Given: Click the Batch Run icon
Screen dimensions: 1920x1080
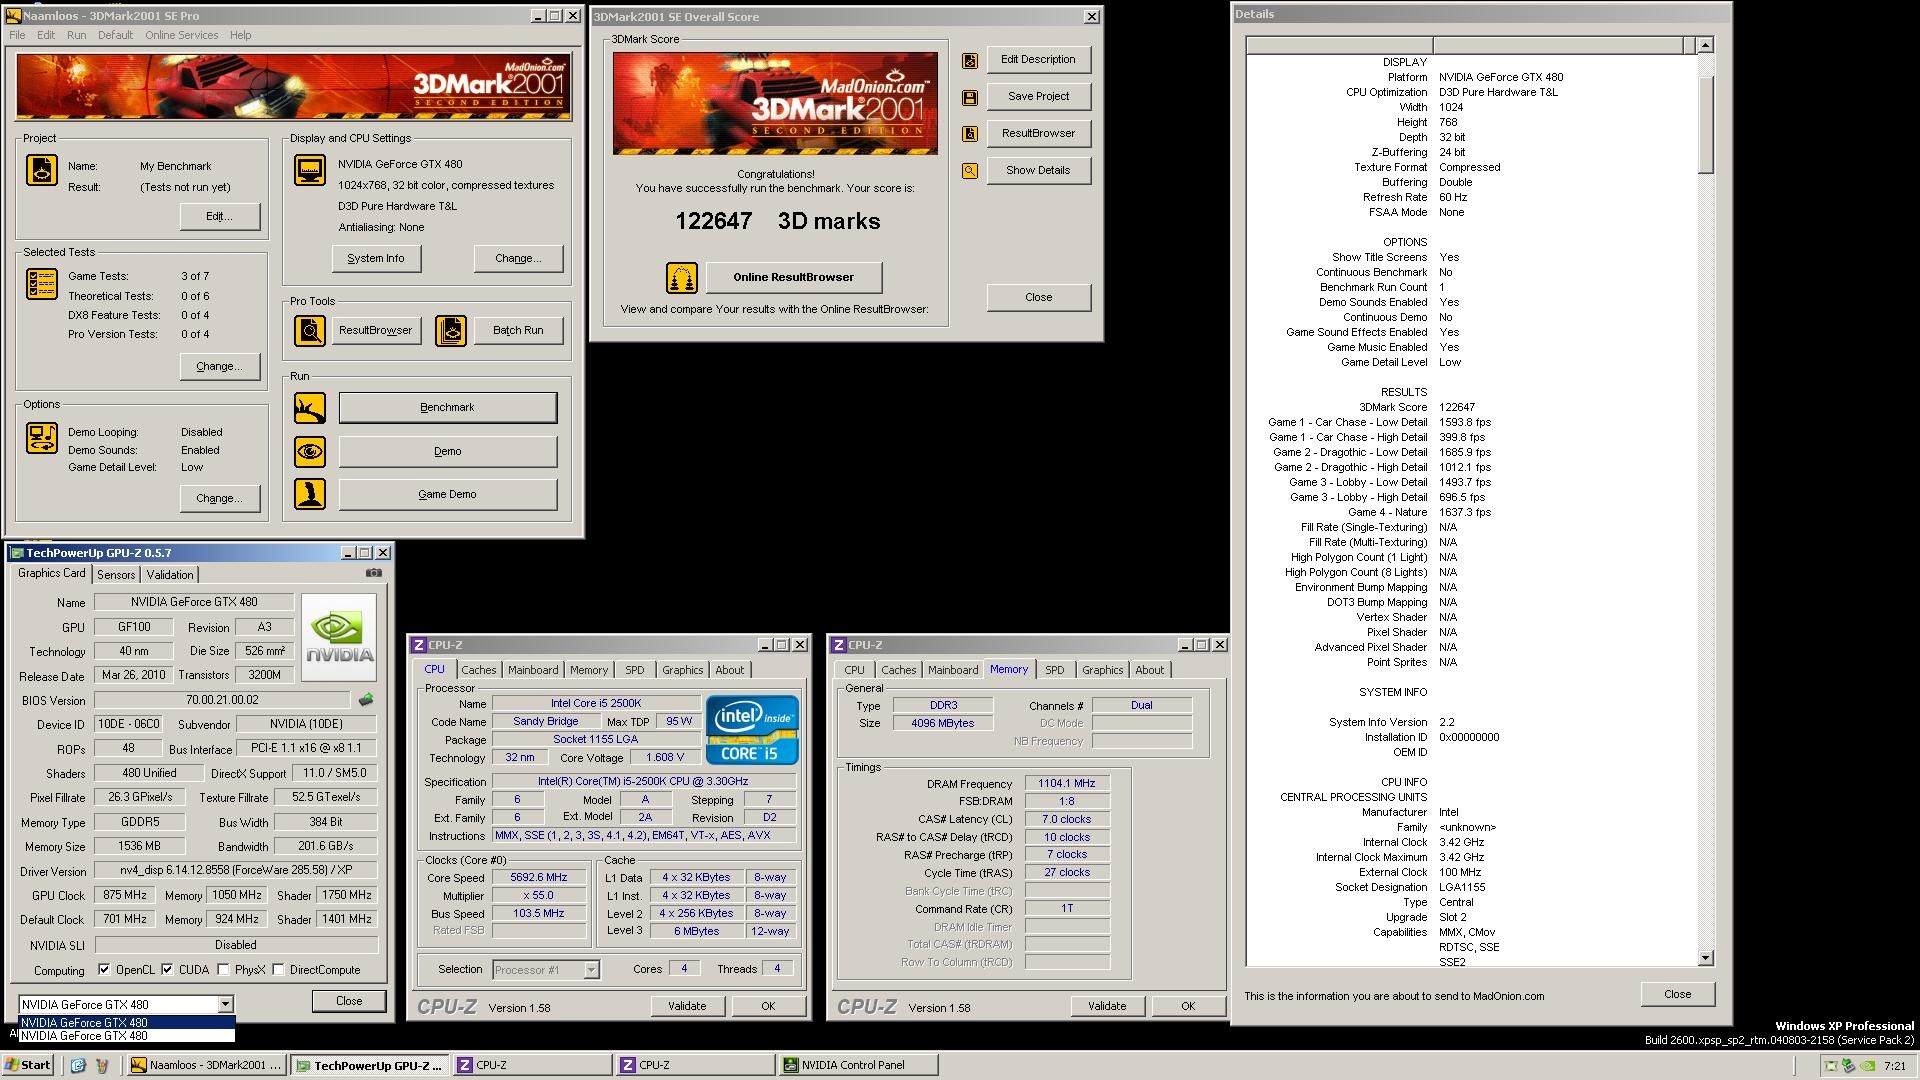Looking at the screenshot, I should click(x=451, y=331).
